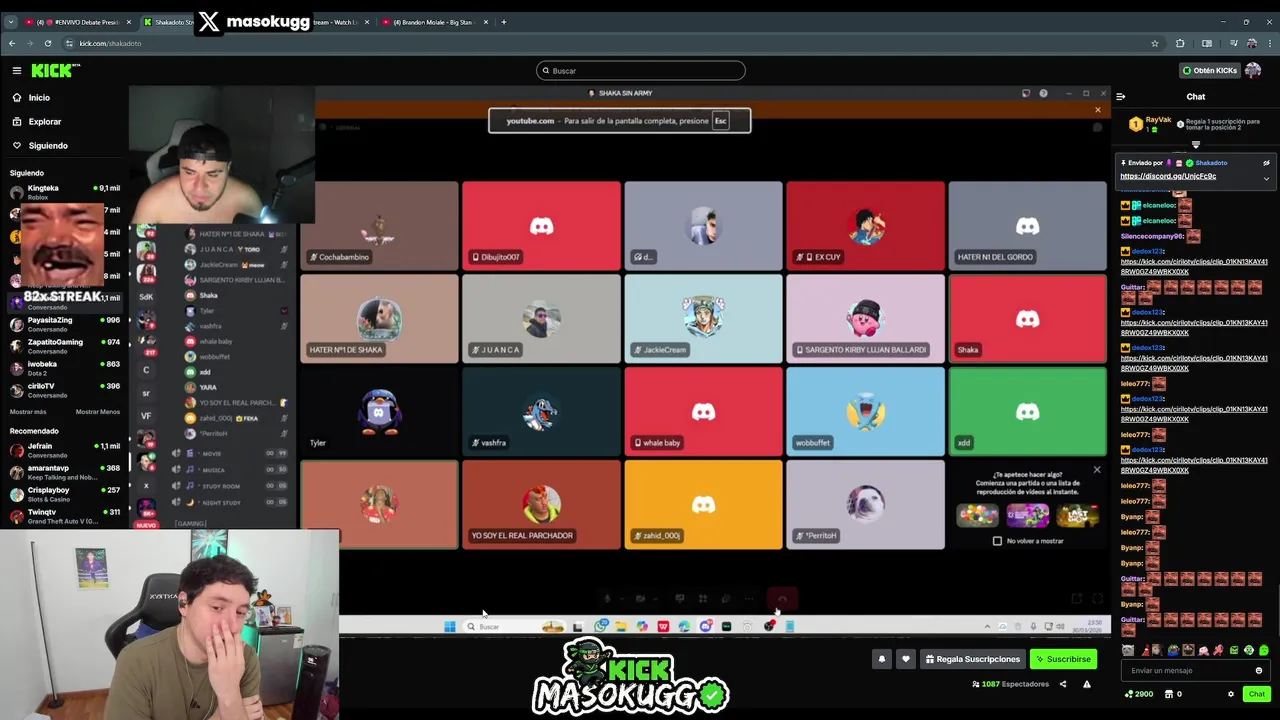The height and width of the screenshot is (720, 1280).
Task: Switch to the Brandon Molale browser tab
Action: [434, 22]
